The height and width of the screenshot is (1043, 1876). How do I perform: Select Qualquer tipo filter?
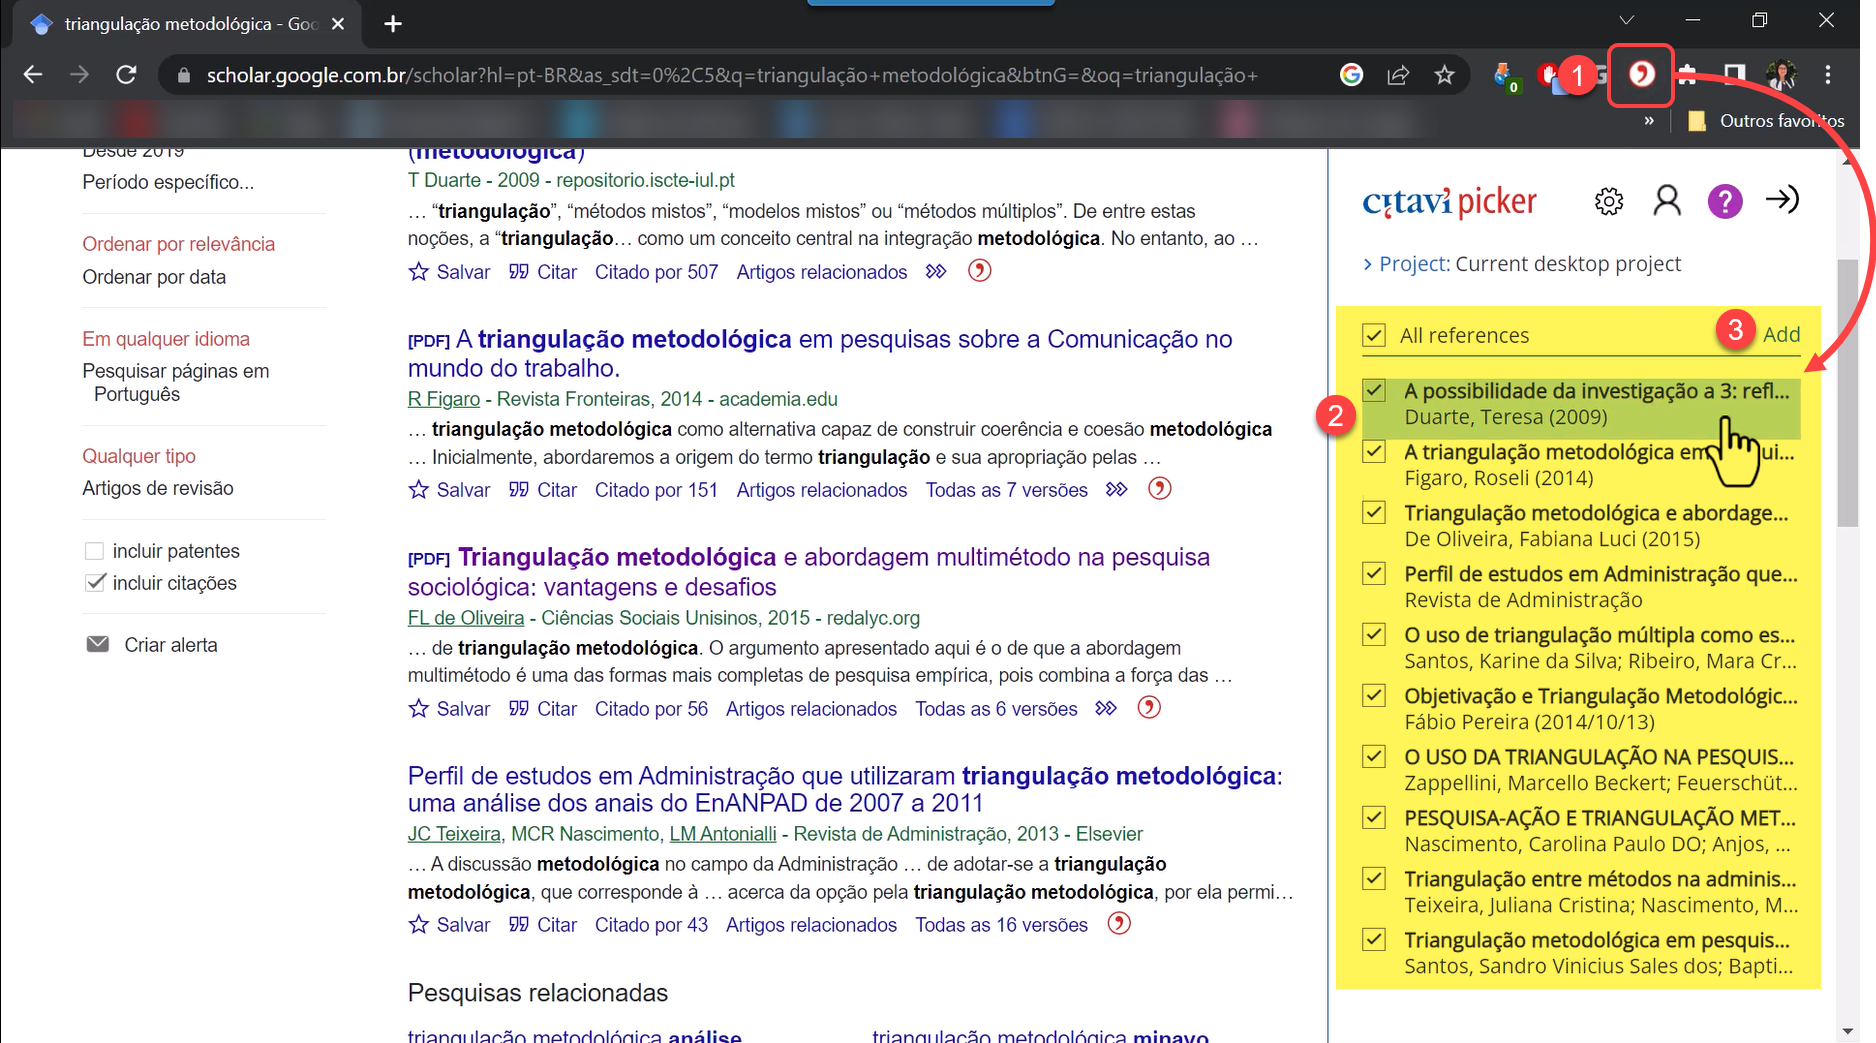click(x=139, y=456)
